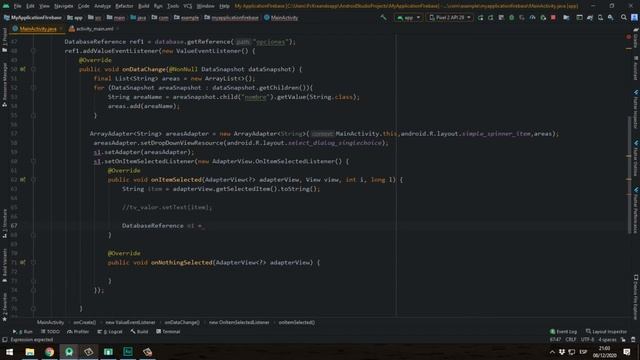Click the UTF-8 encoding status entry

click(x=587, y=340)
